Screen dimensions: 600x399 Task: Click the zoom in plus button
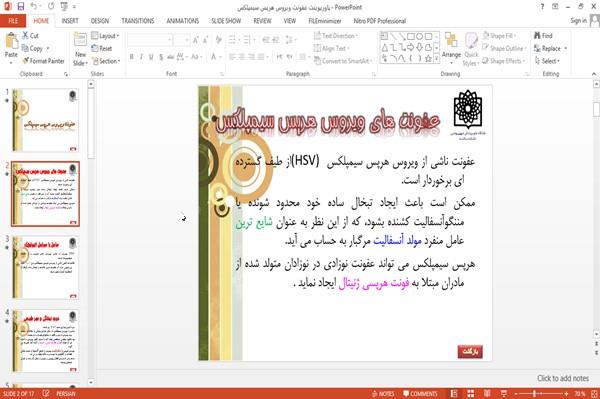(566, 394)
